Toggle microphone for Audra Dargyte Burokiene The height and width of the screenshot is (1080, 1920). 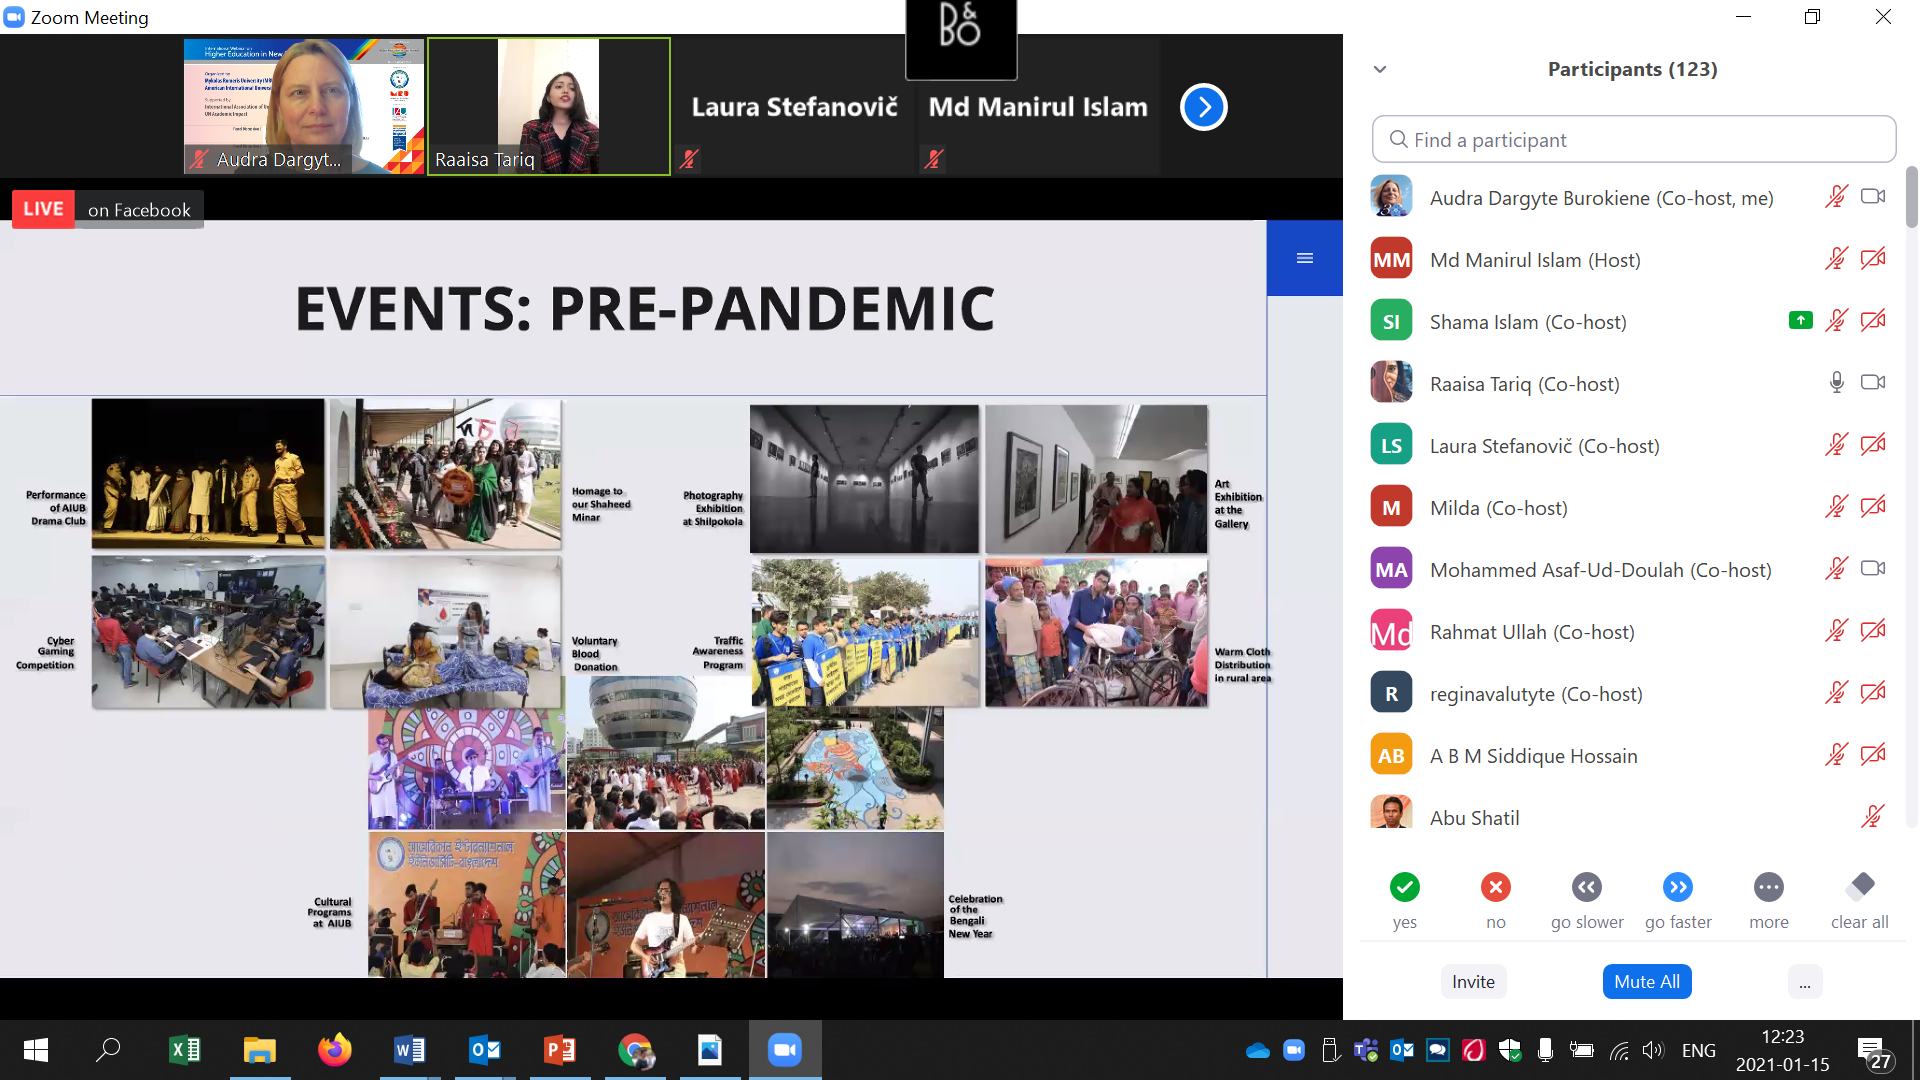1836,197
